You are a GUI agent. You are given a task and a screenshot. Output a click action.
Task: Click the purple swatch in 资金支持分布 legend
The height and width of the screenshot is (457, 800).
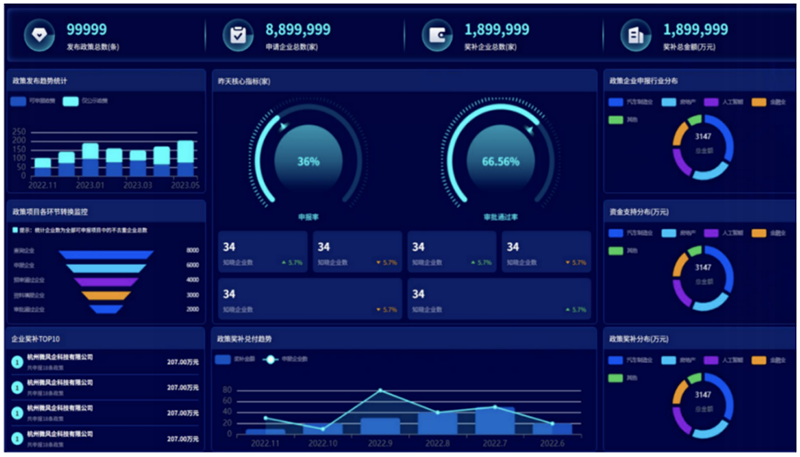[x=711, y=233]
